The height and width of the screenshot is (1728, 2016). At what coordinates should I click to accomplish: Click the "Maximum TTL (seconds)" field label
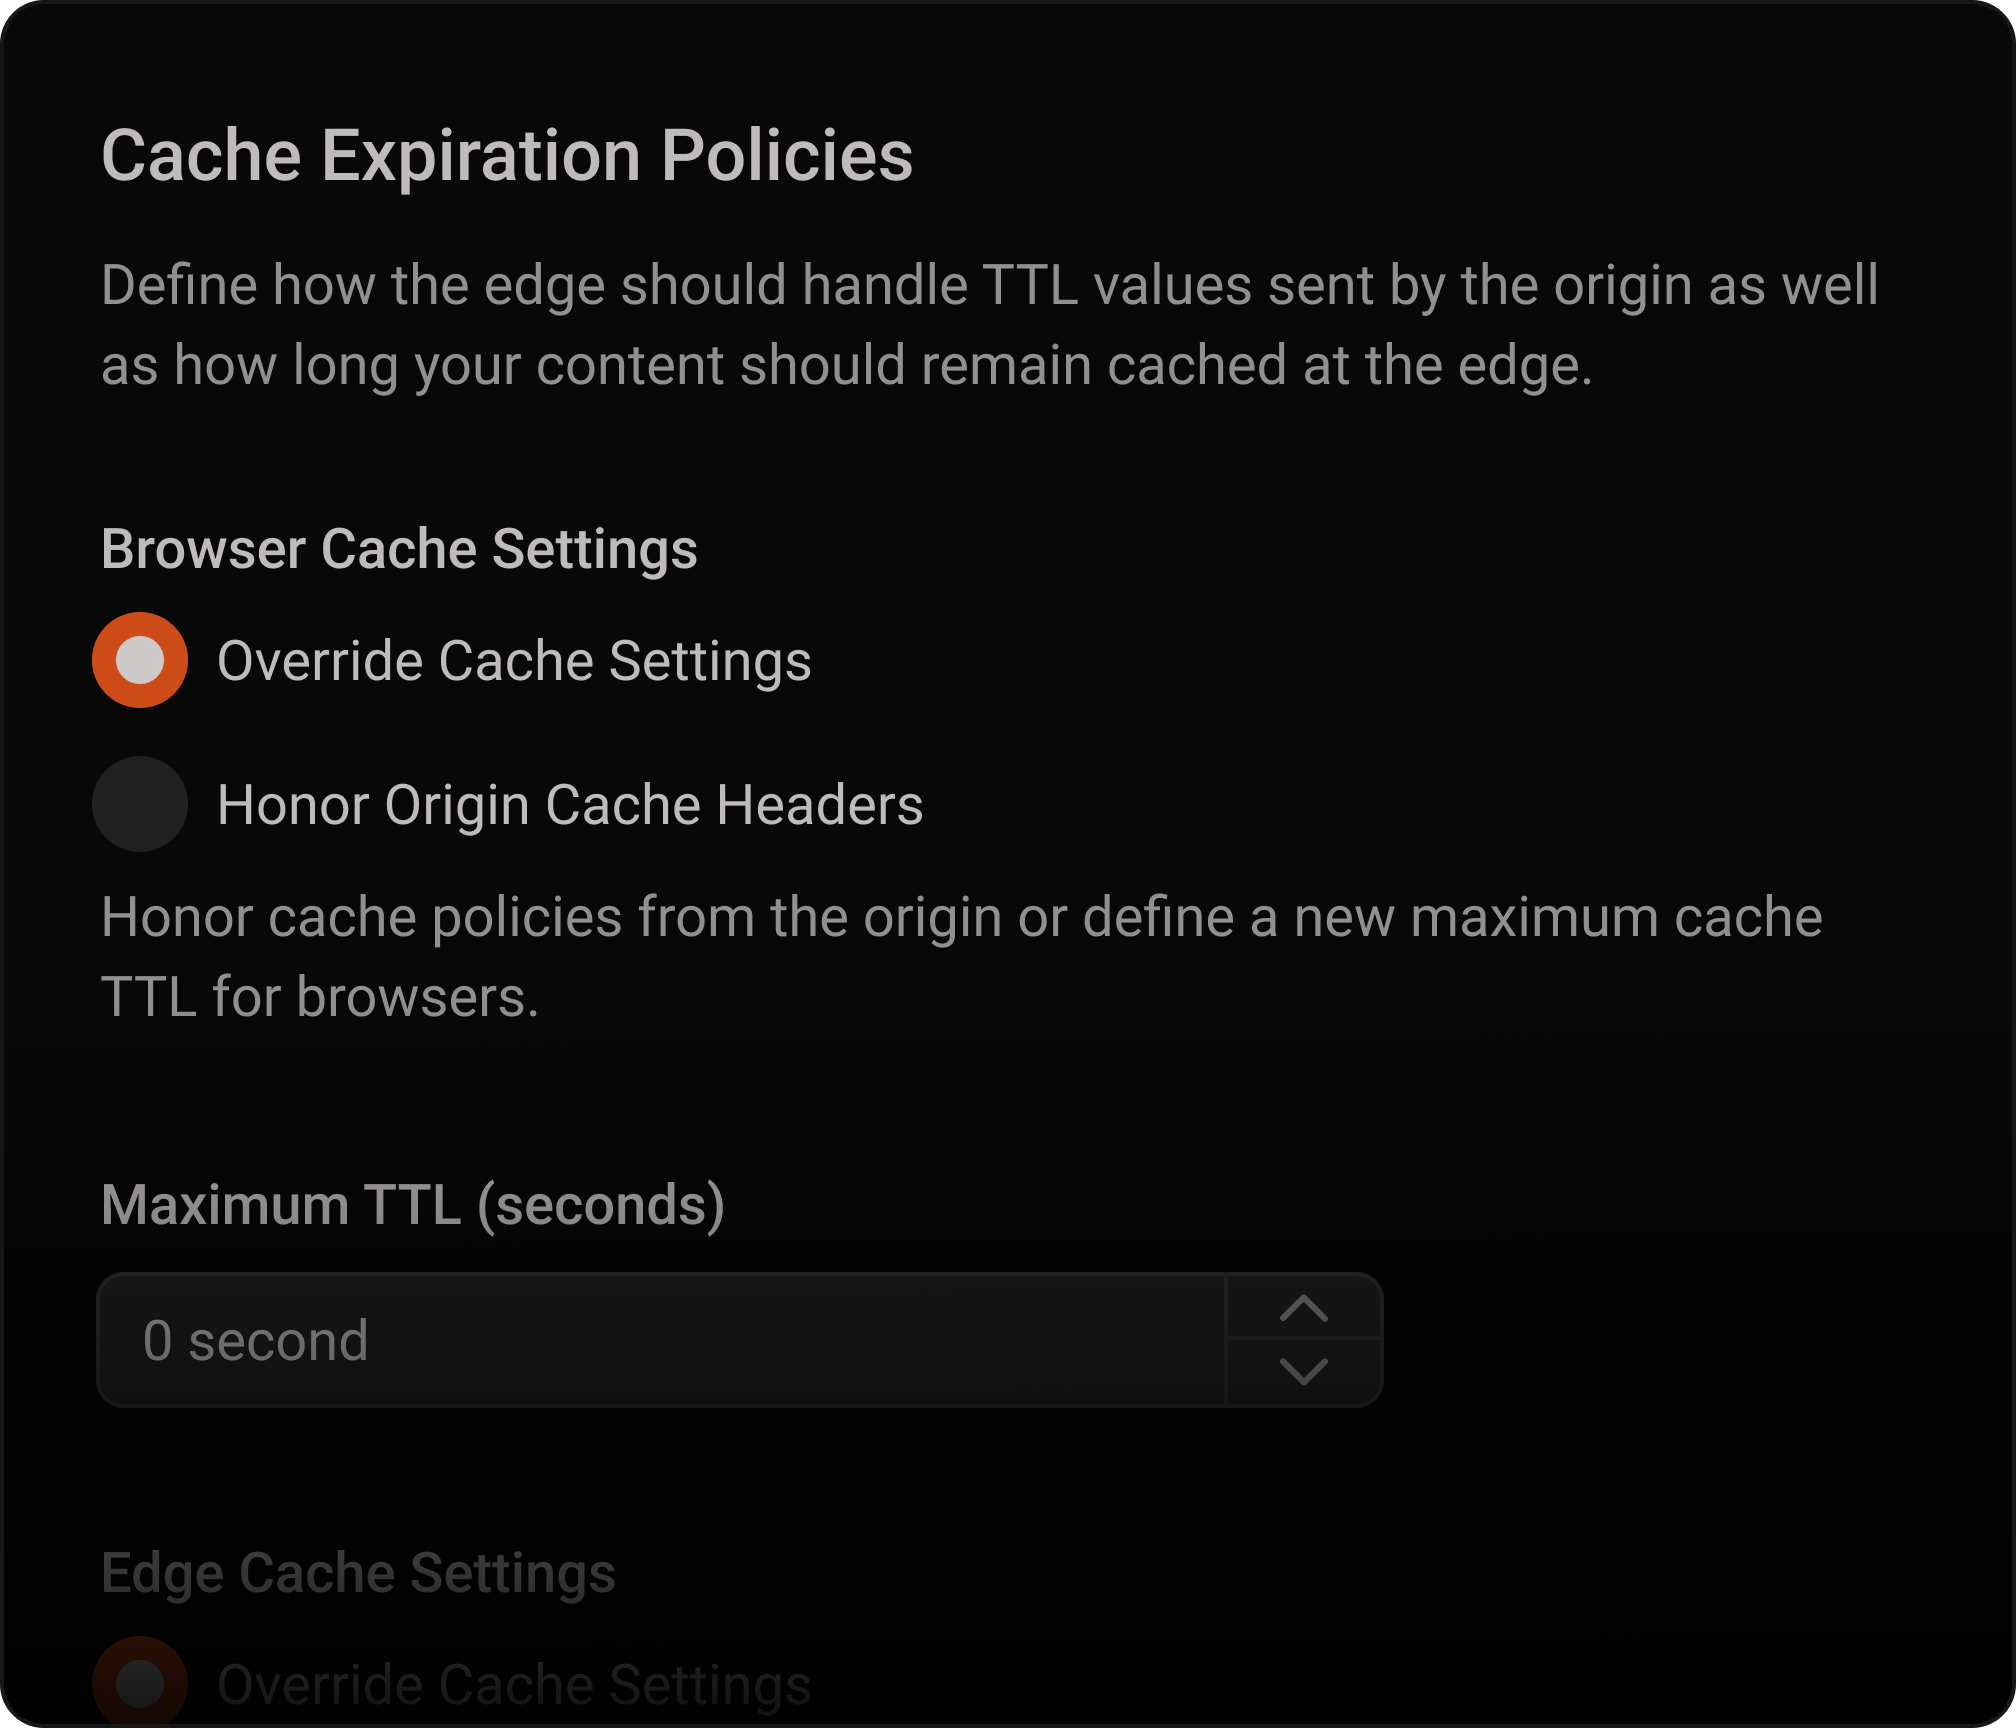click(413, 1205)
